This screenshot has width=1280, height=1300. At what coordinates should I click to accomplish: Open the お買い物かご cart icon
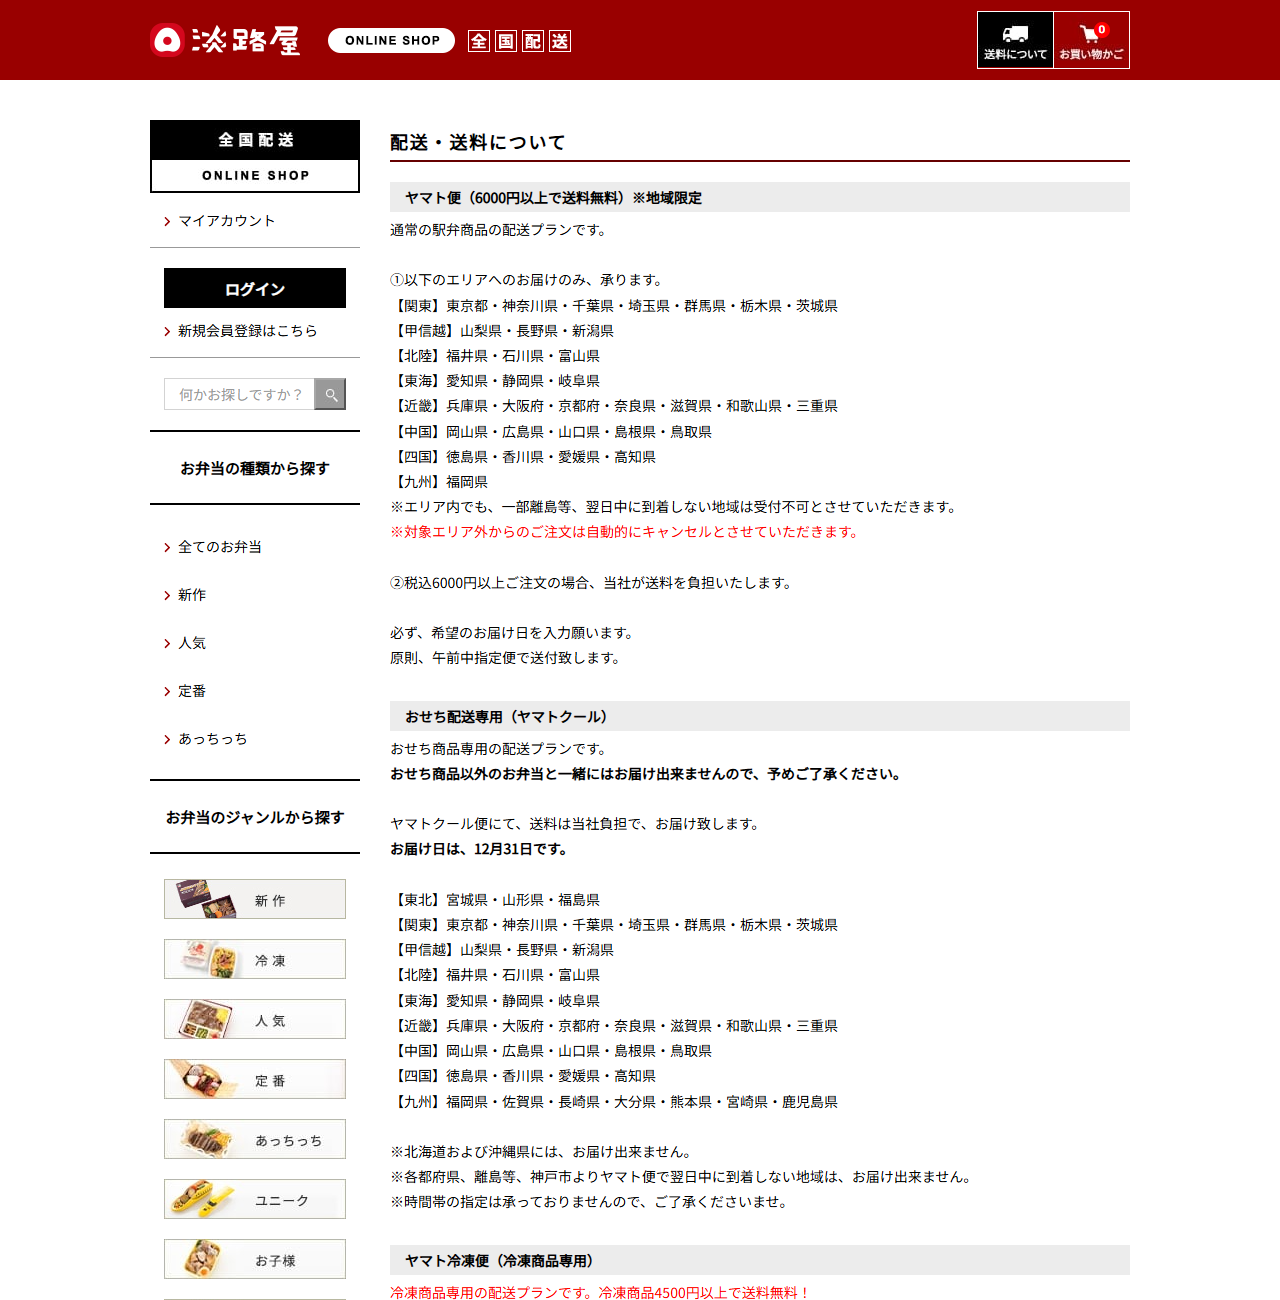pyautogui.click(x=1091, y=40)
